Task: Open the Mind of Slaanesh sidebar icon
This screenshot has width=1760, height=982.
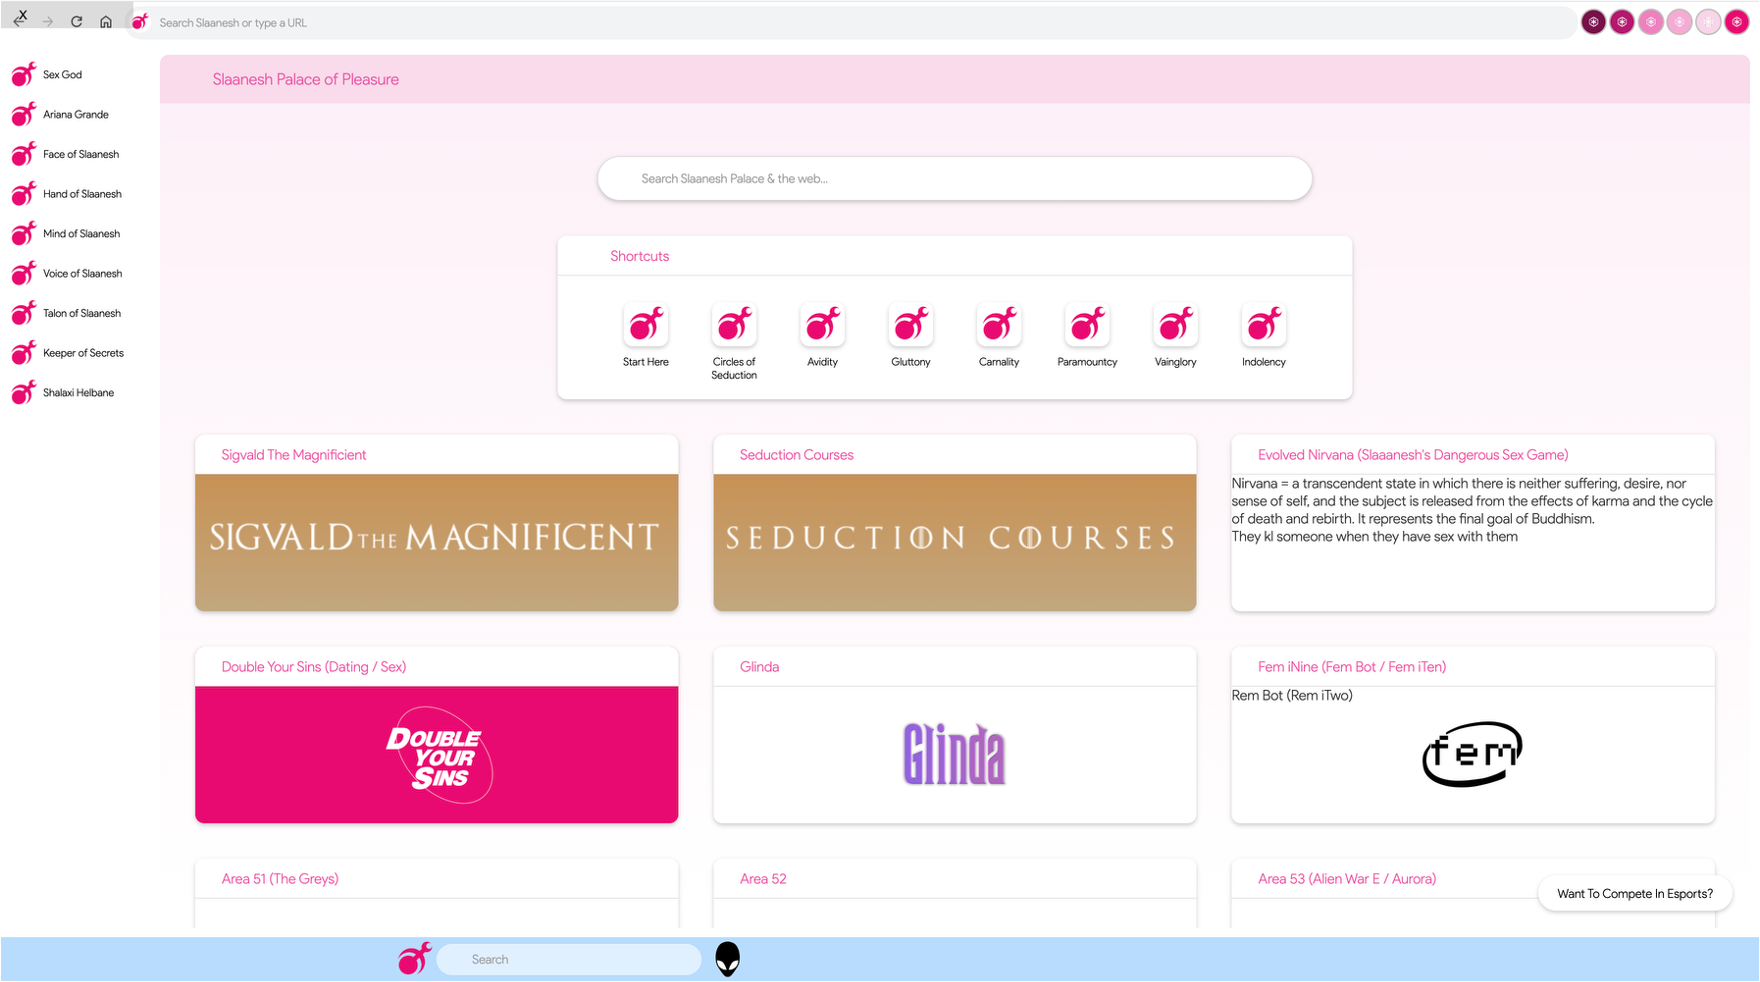Action: click(24, 233)
